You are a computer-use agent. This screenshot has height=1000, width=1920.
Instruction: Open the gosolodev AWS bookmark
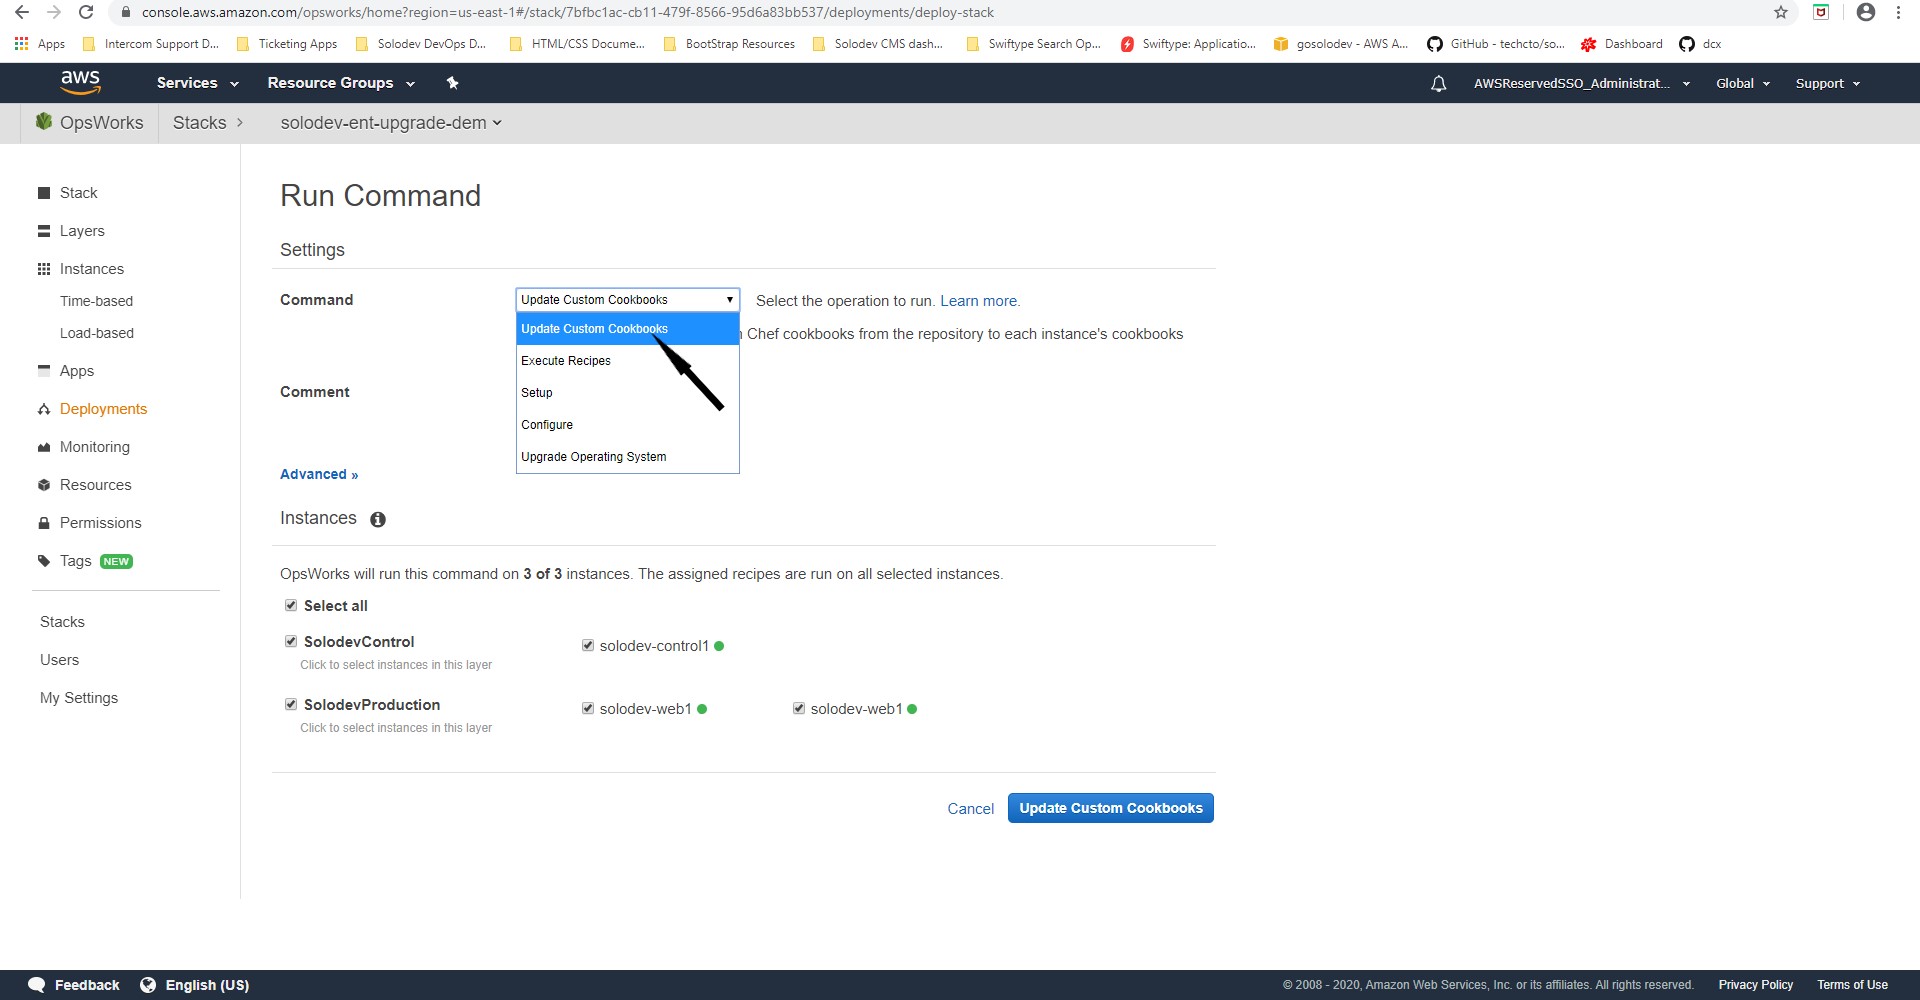coord(1340,44)
